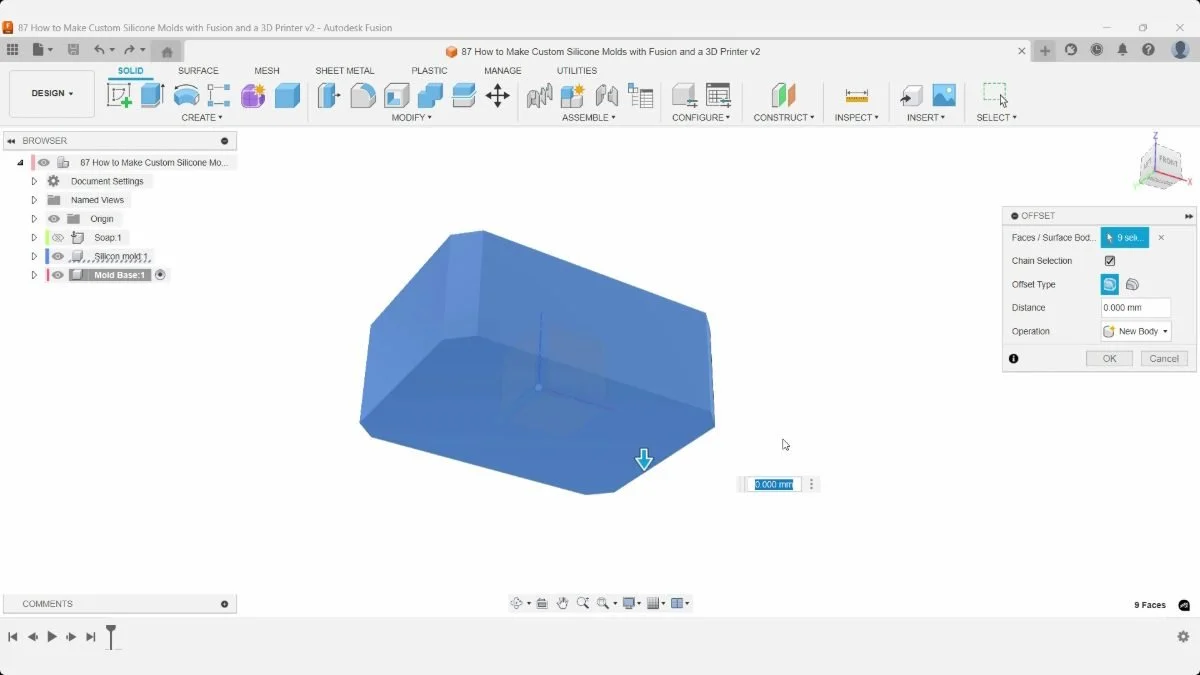Expand the Mold Base:1 node

(34, 275)
